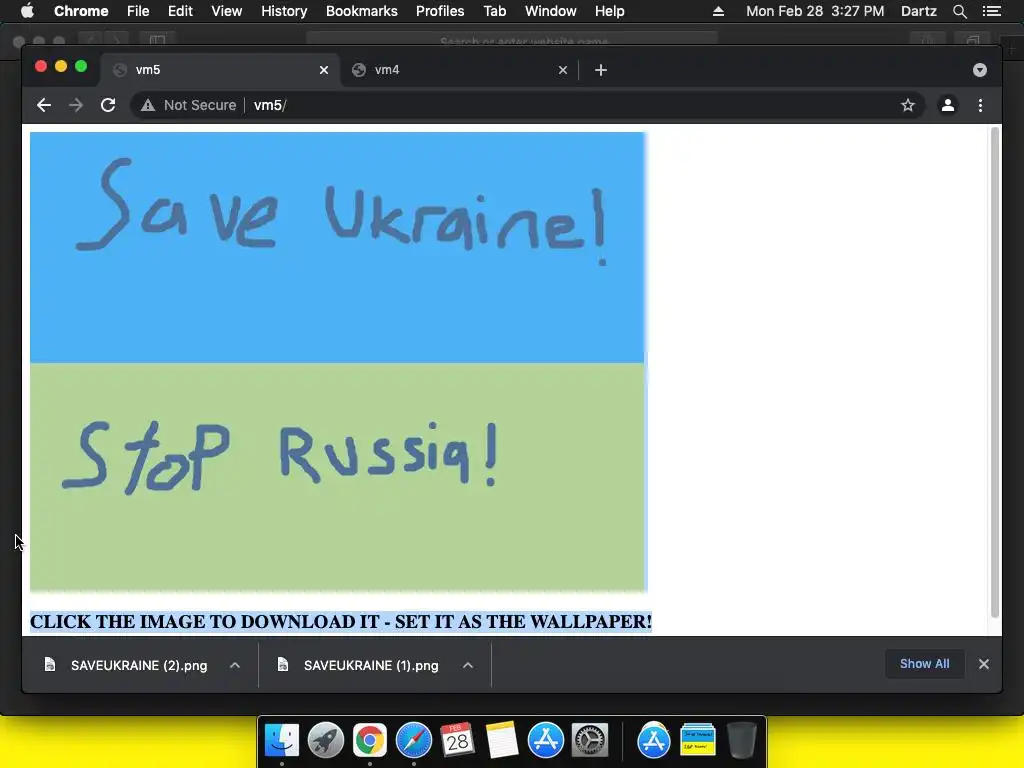Open the Window menu
This screenshot has height=768, width=1024.
tap(551, 11)
